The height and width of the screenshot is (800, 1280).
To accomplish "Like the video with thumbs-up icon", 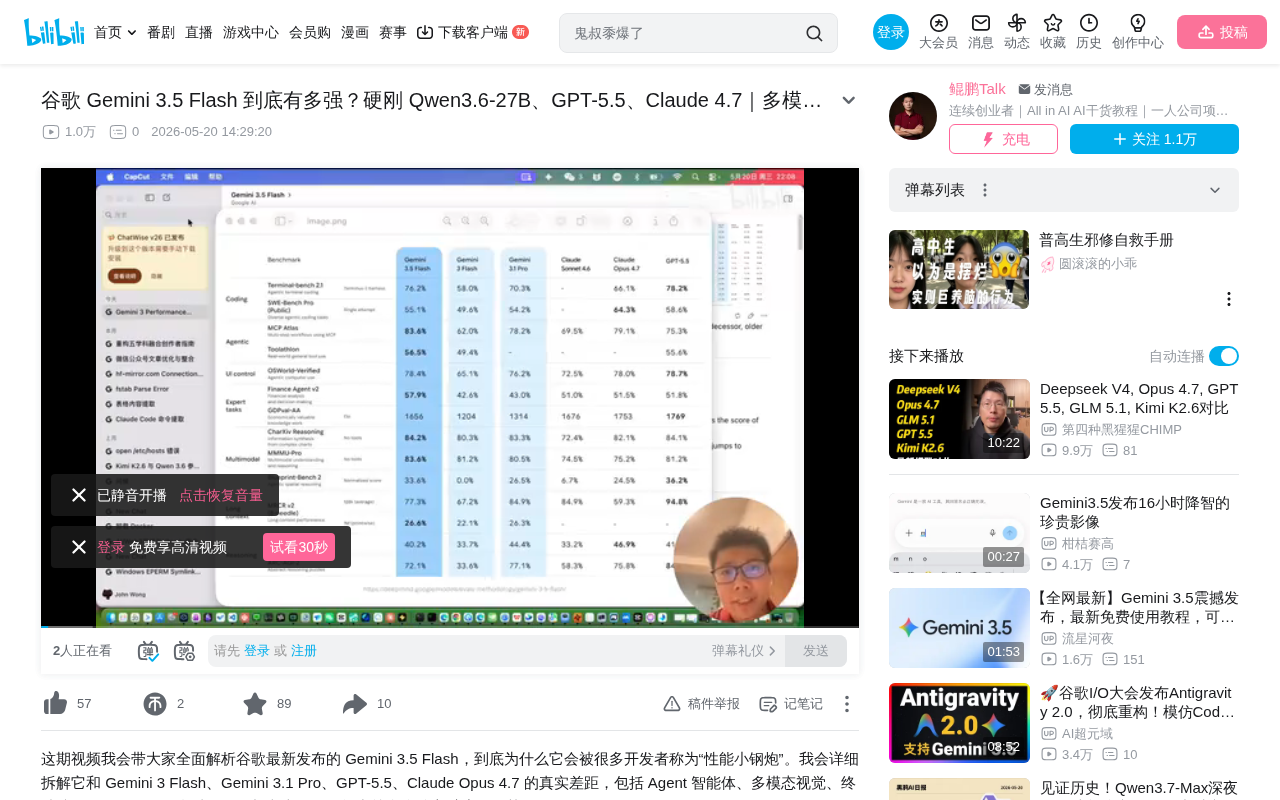I will tap(56, 704).
